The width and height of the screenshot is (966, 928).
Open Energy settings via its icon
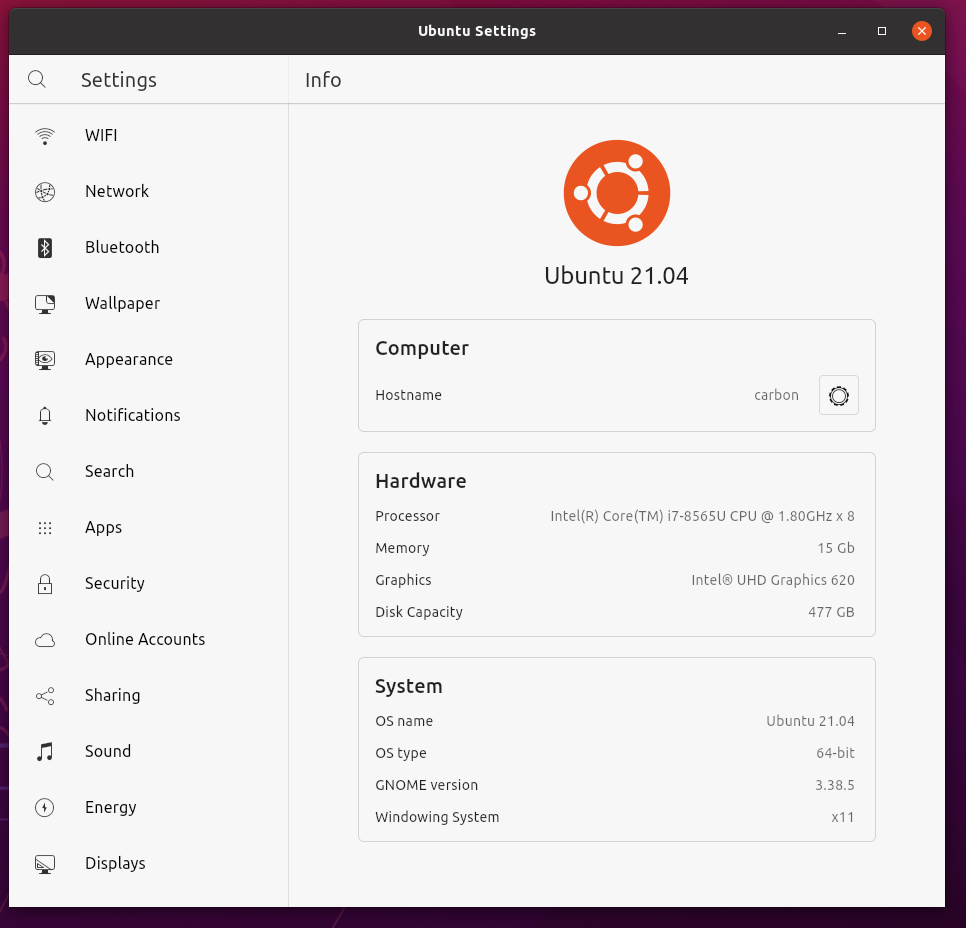pyautogui.click(x=44, y=807)
